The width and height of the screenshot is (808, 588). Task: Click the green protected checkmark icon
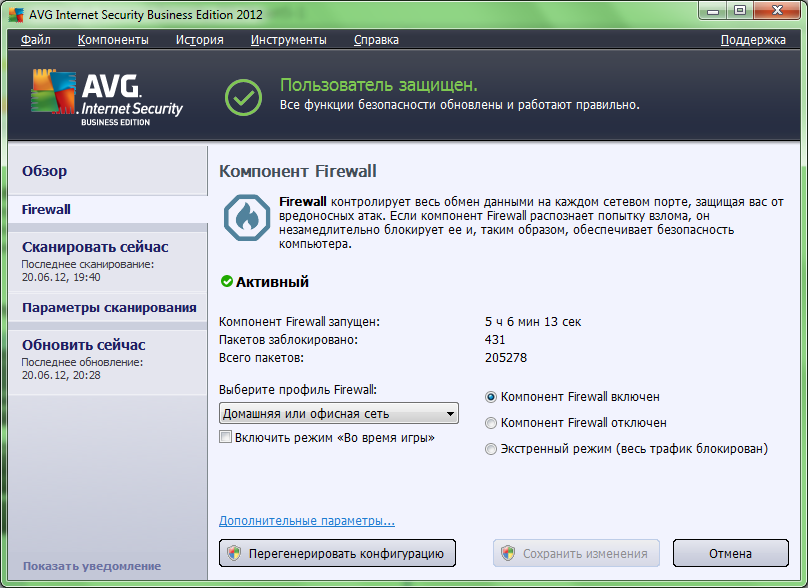click(x=243, y=97)
